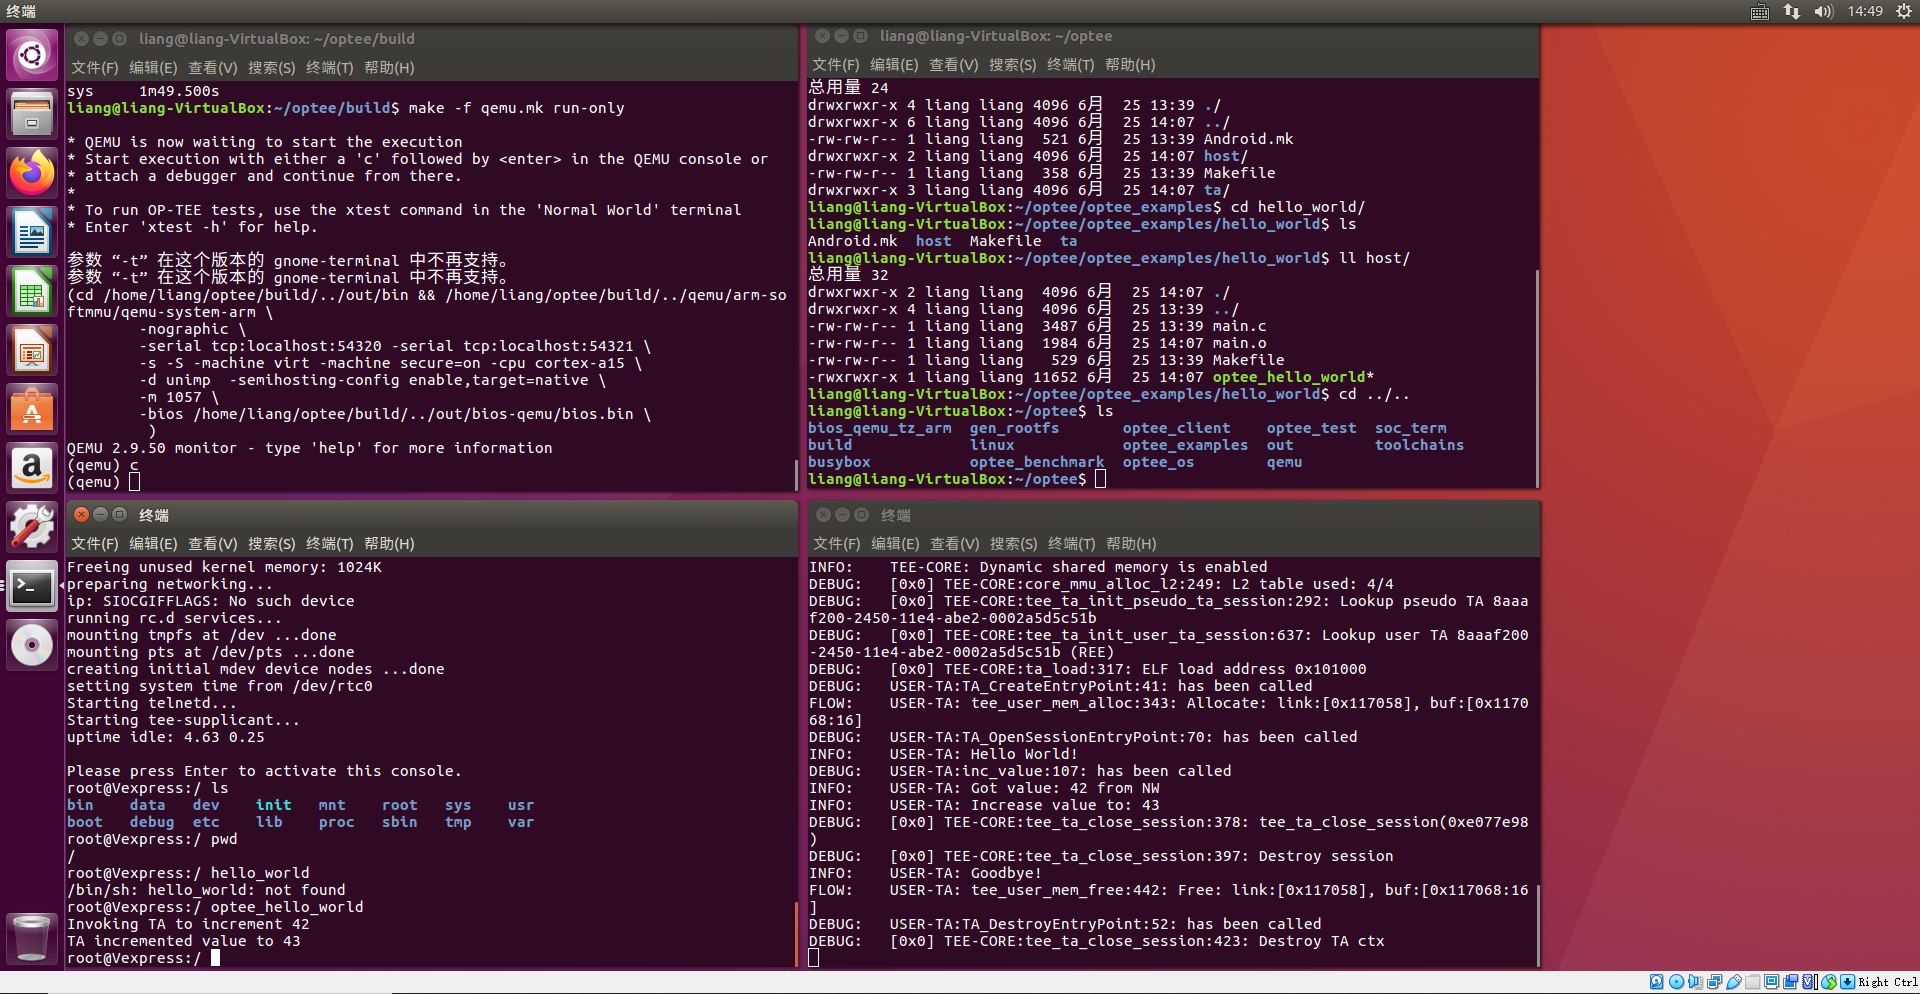Open LibreOffice Calc from the launcher
The width and height of the screenshot is (1920, 994).
click(32, 291)
